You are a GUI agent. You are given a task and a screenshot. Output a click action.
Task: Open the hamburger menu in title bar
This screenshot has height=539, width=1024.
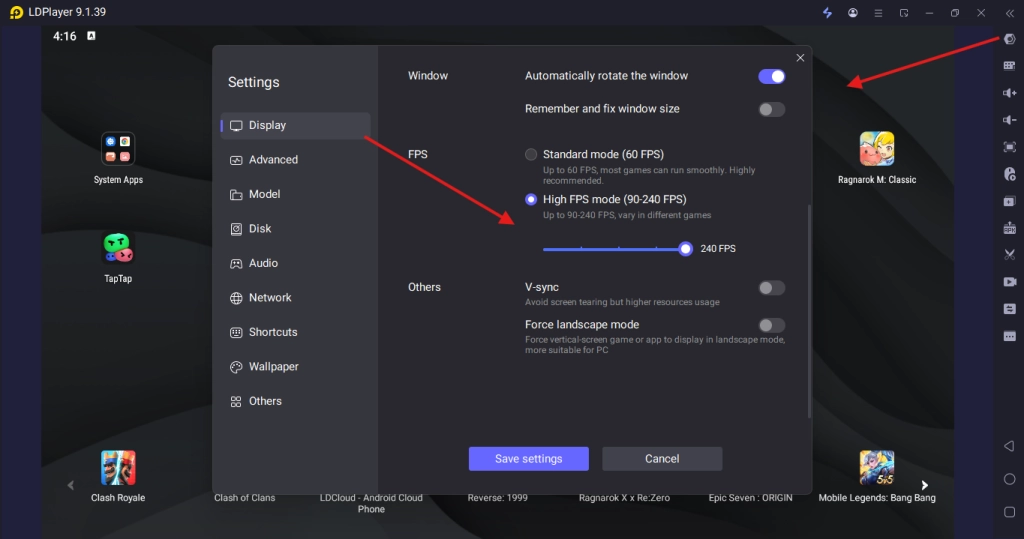pos(878,12)
